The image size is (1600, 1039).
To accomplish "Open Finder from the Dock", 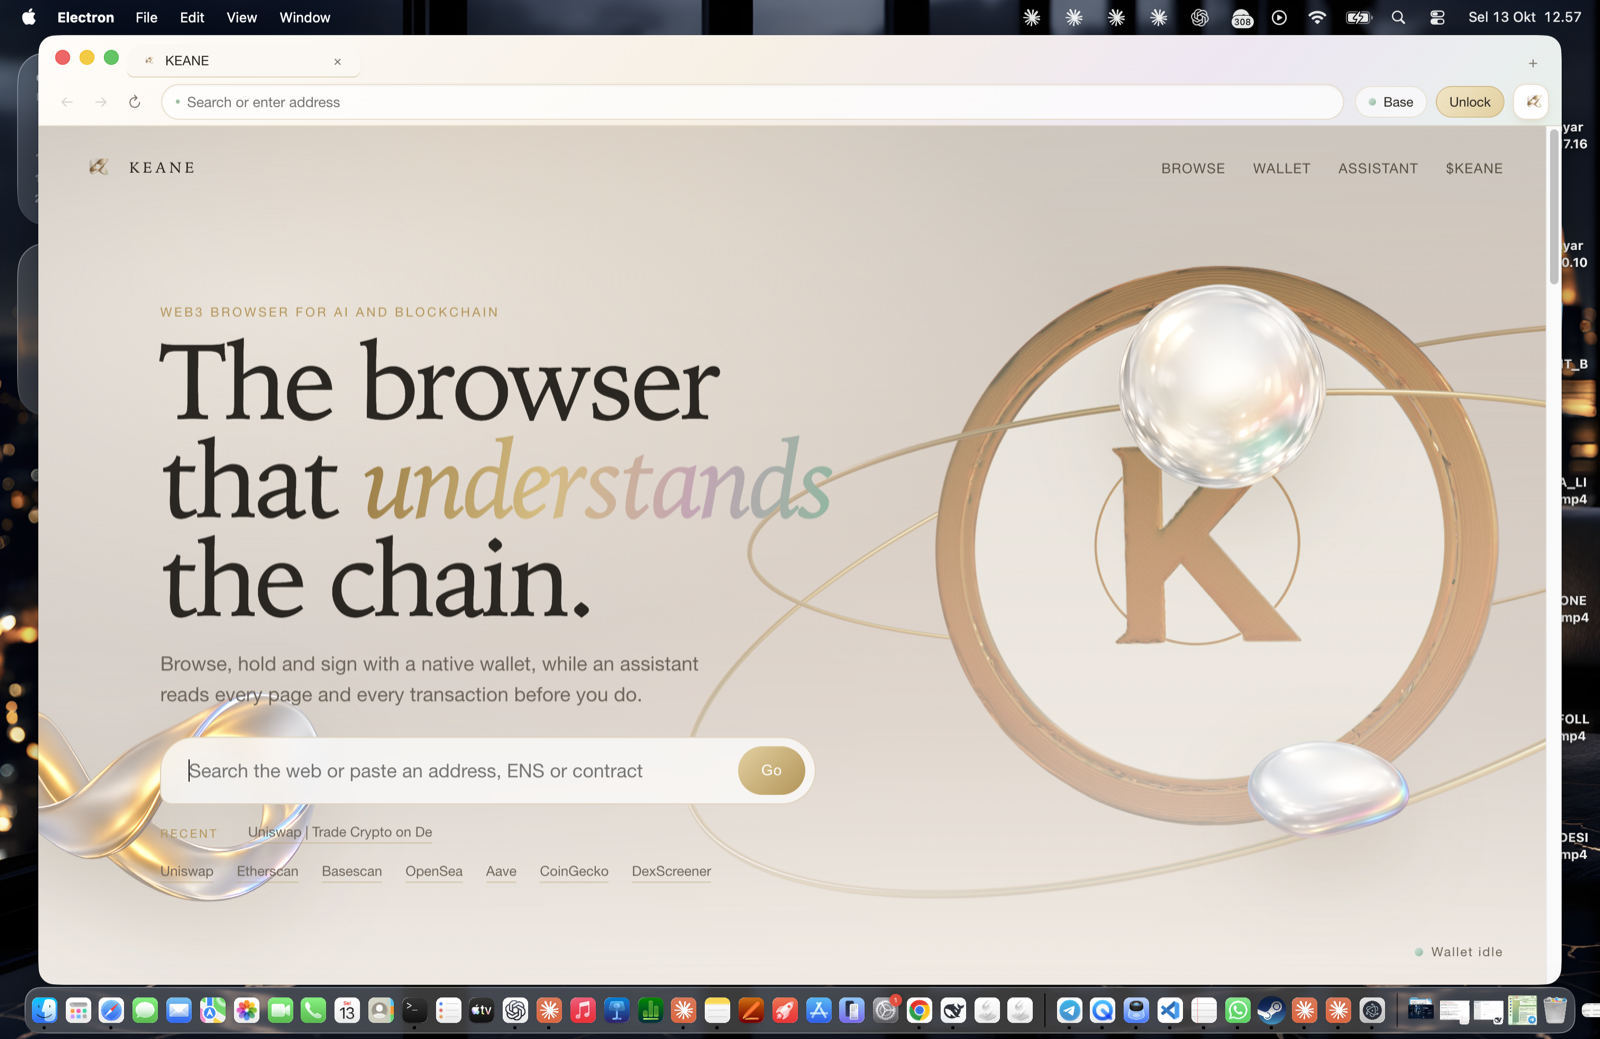I will coord(44,1010).
